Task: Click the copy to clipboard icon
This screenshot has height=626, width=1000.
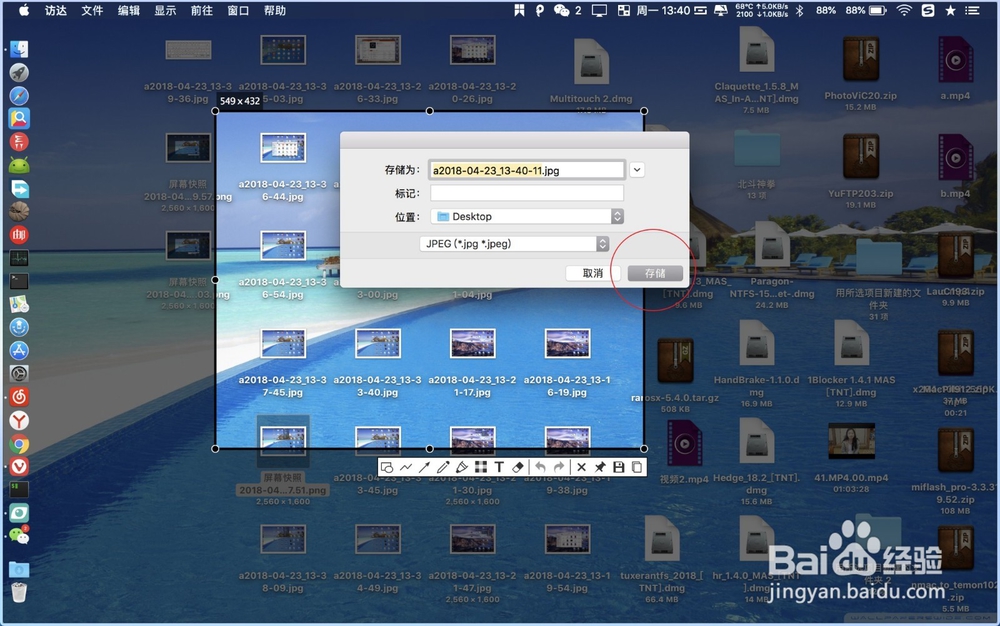Action: 636,466
